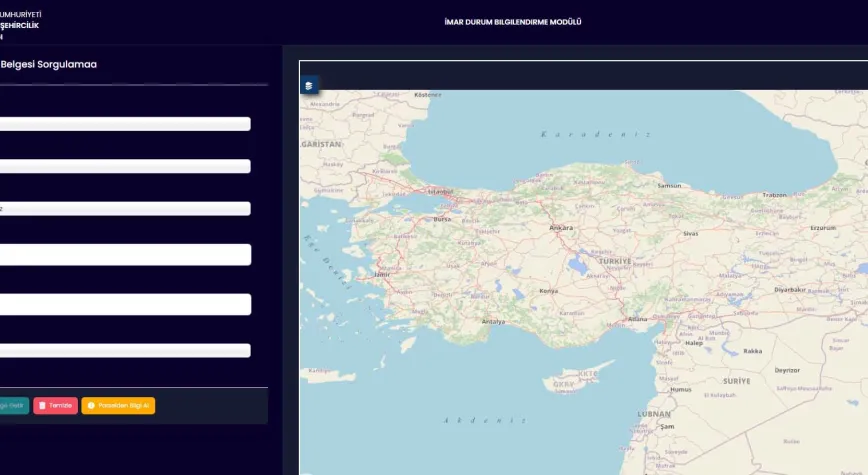
Task: Click Halep on the map
Action: (694, 343)
